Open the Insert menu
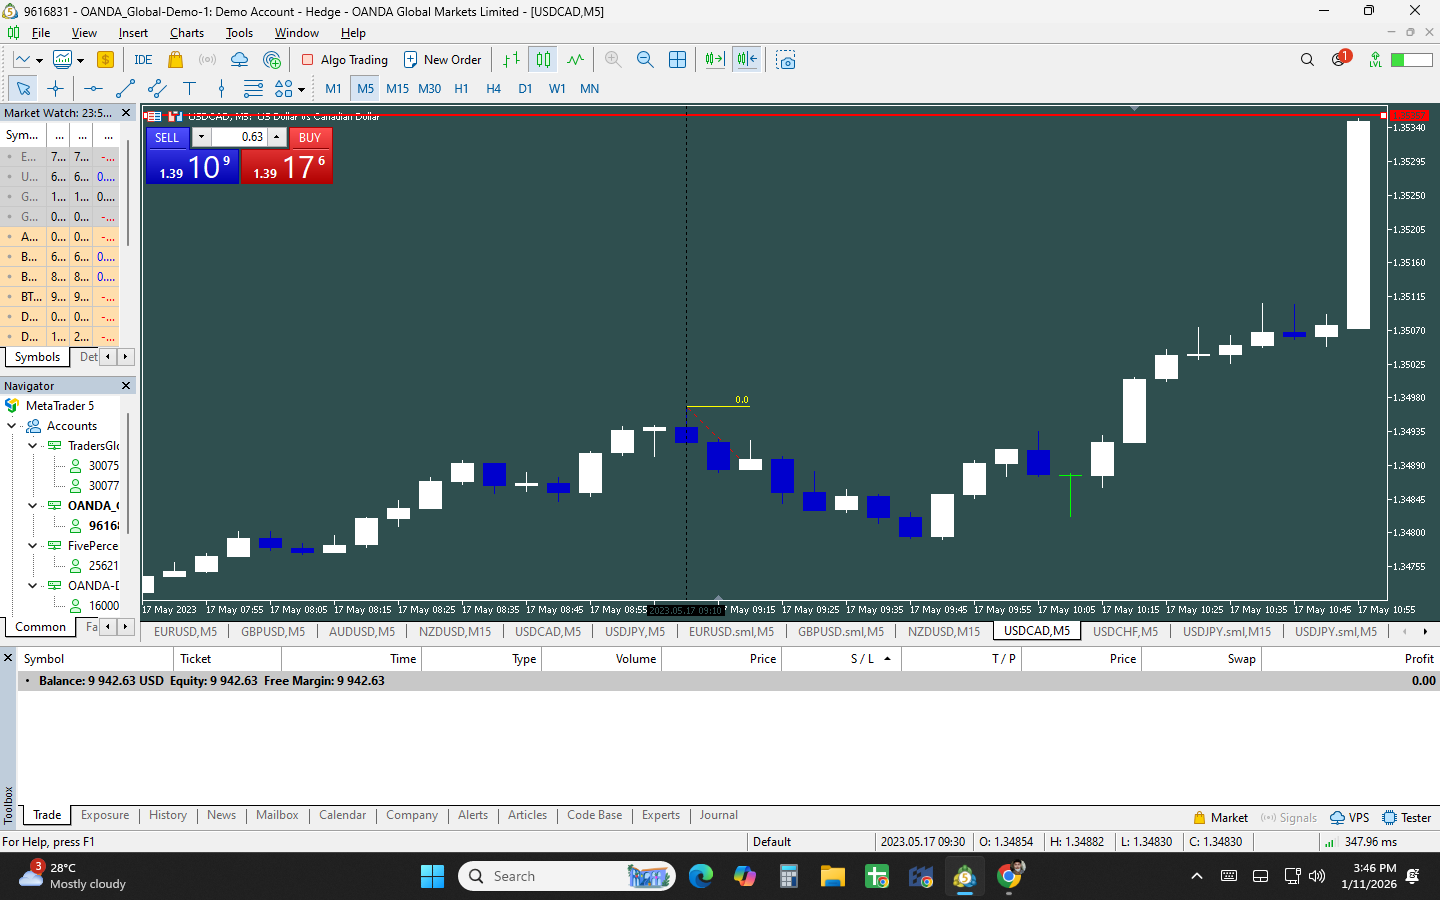The width and height of the screenshot is (1440, 900). tap(133, 33)
